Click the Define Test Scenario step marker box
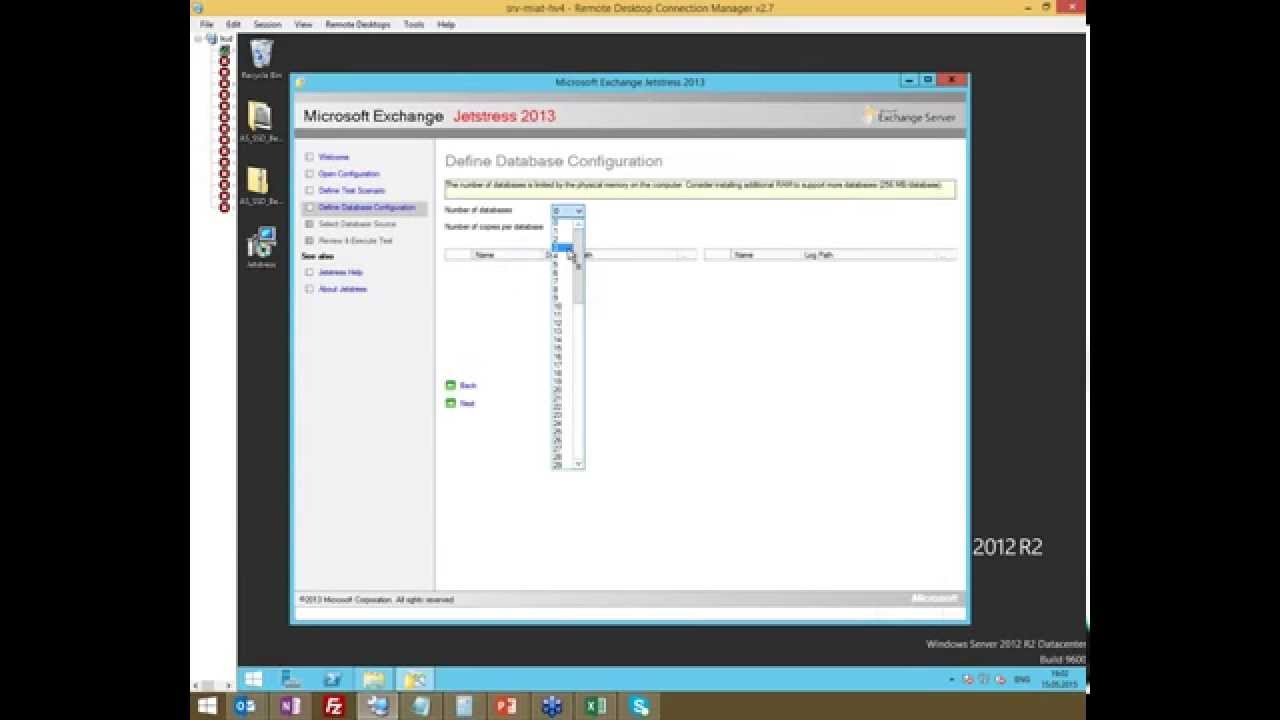1280x720 pixels. pos(309,190)
